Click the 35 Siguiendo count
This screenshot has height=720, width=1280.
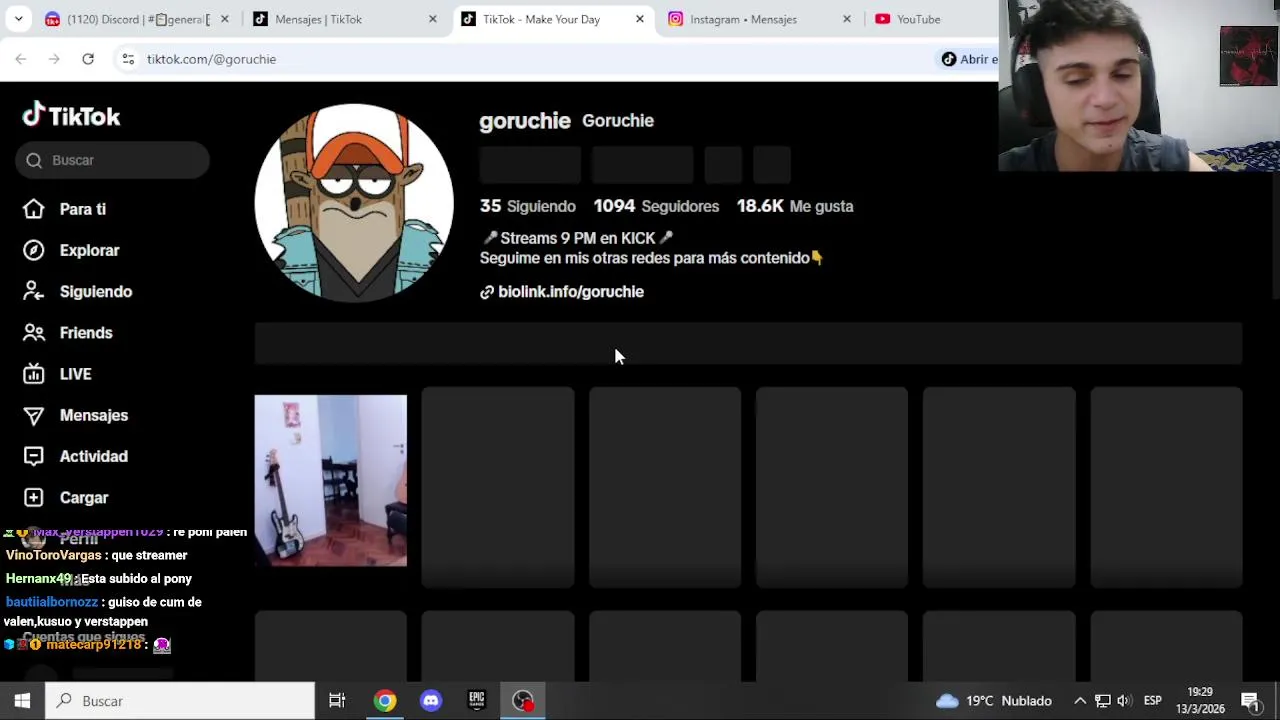tap(528, 206)
